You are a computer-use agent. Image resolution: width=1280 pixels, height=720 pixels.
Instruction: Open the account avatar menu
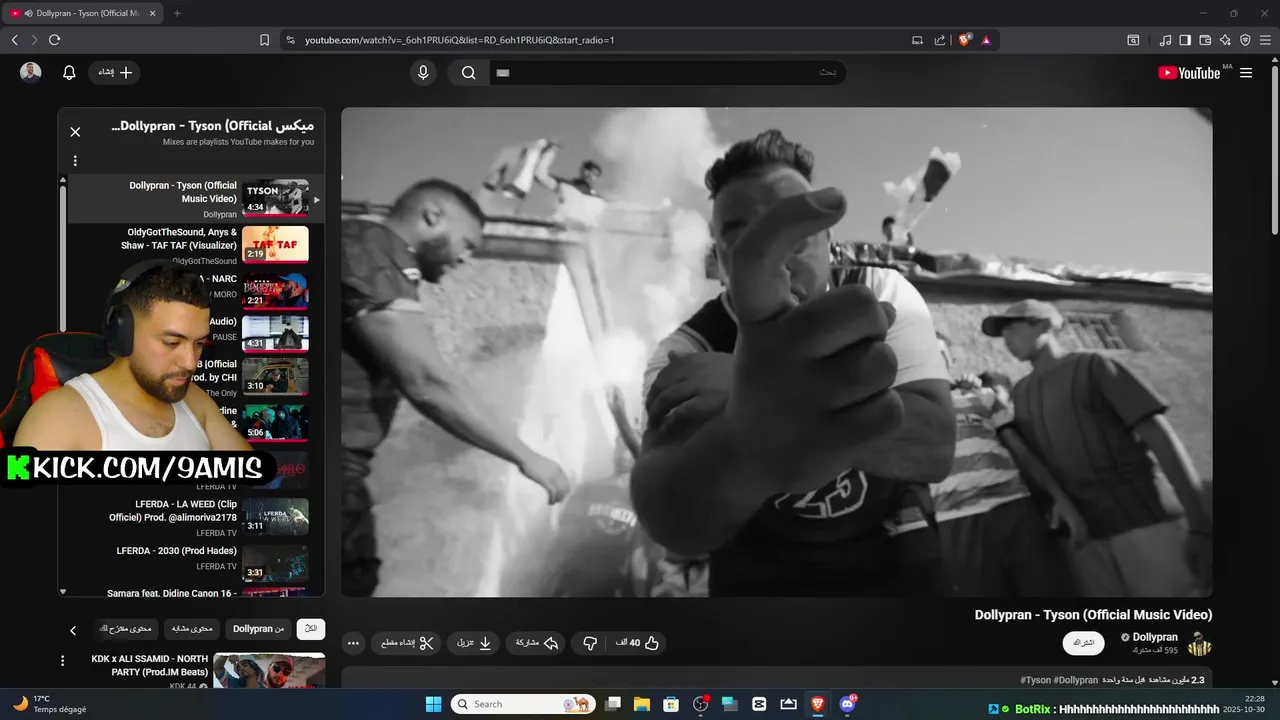(x=31, y=72)
